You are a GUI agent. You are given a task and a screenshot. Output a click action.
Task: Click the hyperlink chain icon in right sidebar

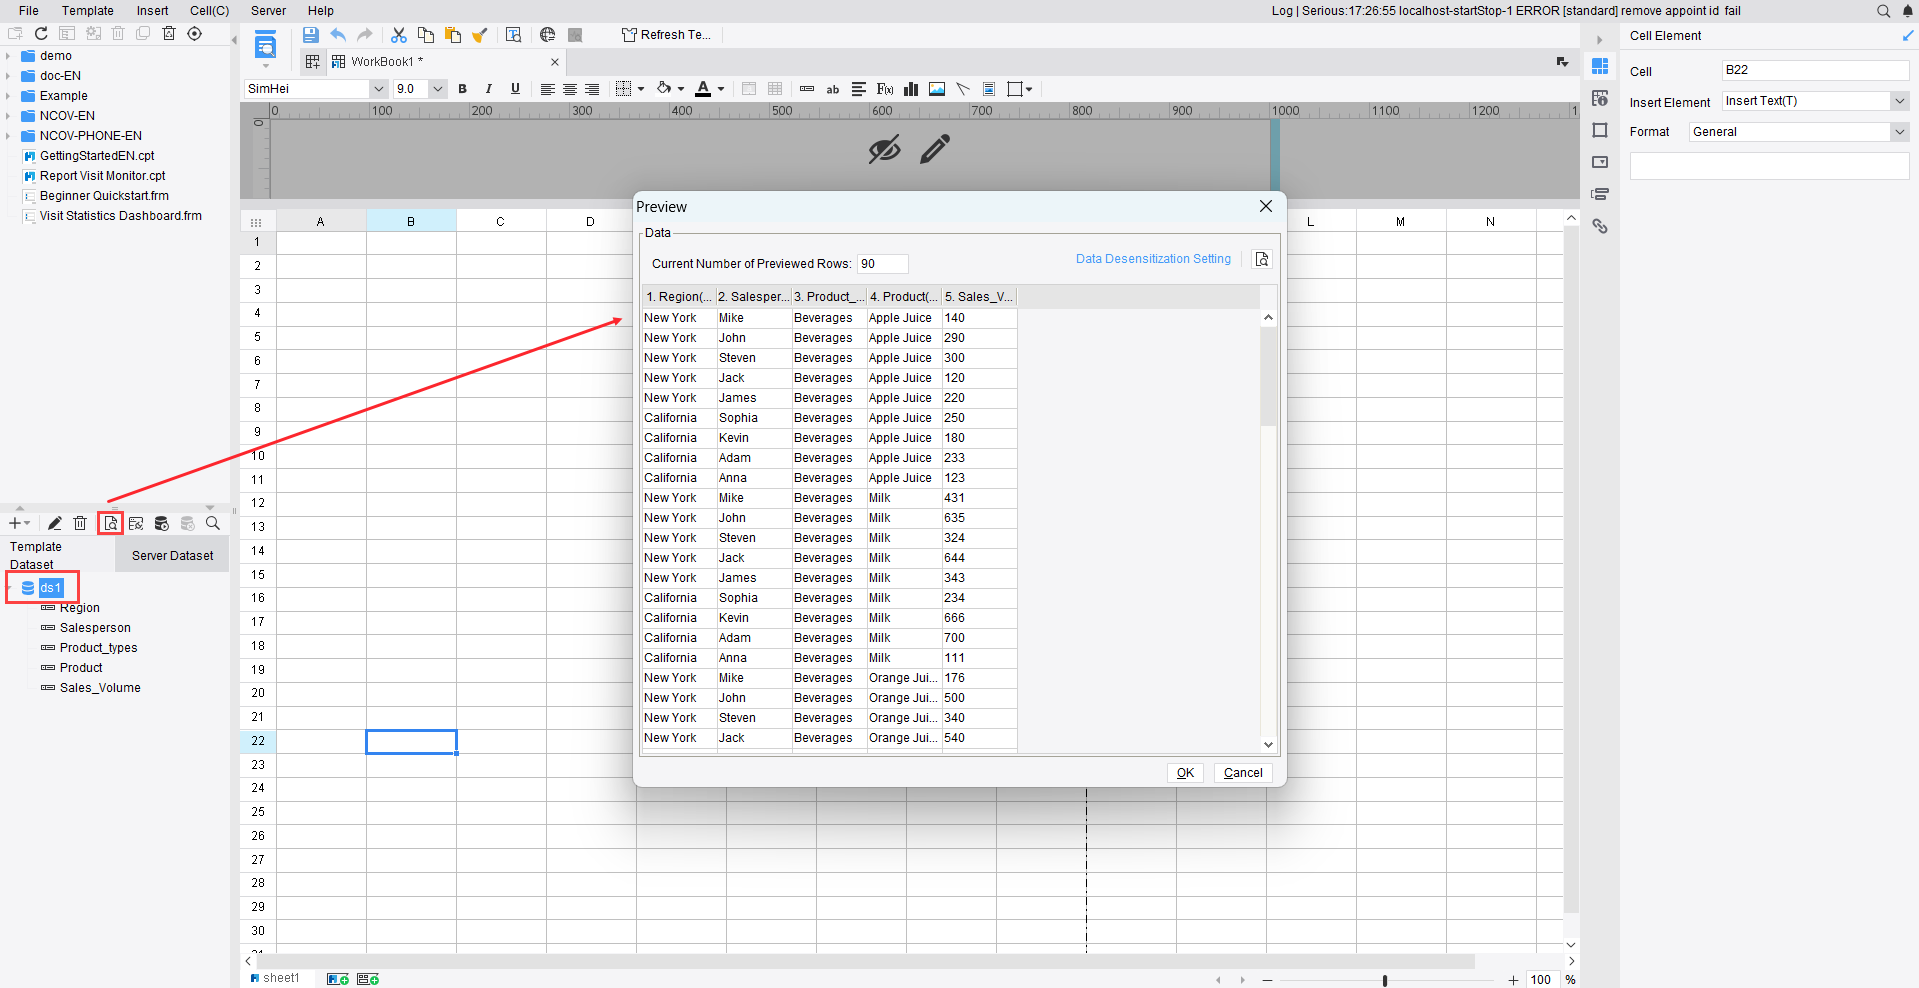pyautogui.click(x=1600, y=226)
